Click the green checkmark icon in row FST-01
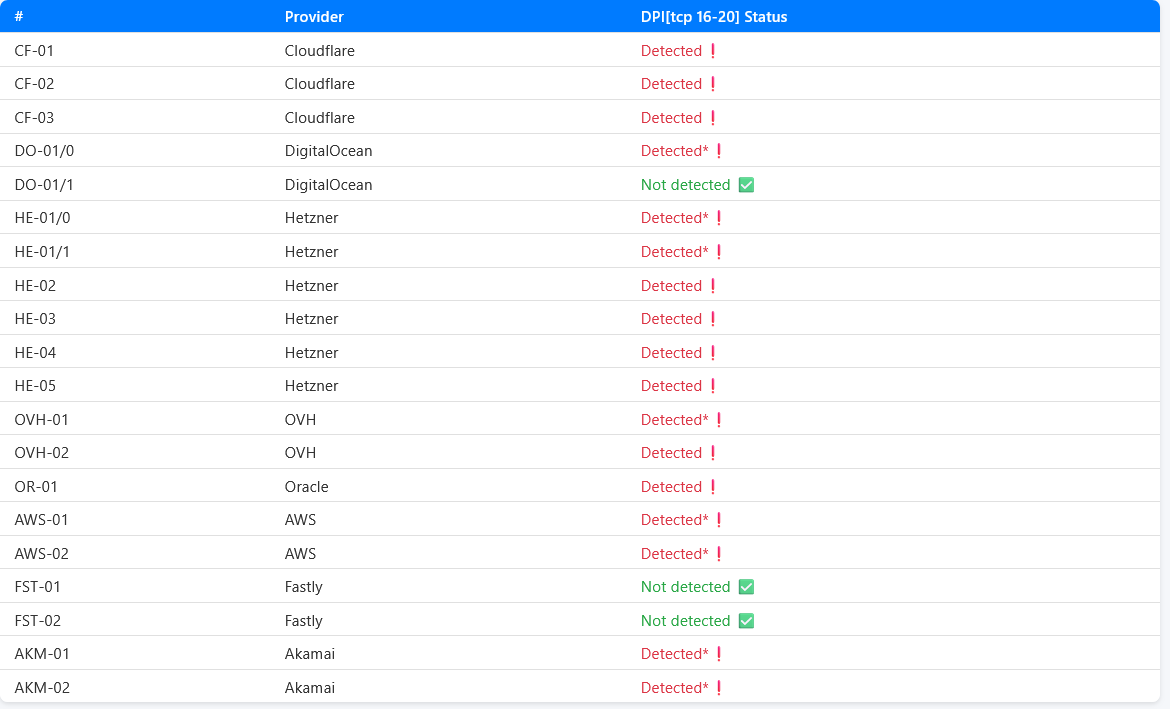 coord(746,587)
